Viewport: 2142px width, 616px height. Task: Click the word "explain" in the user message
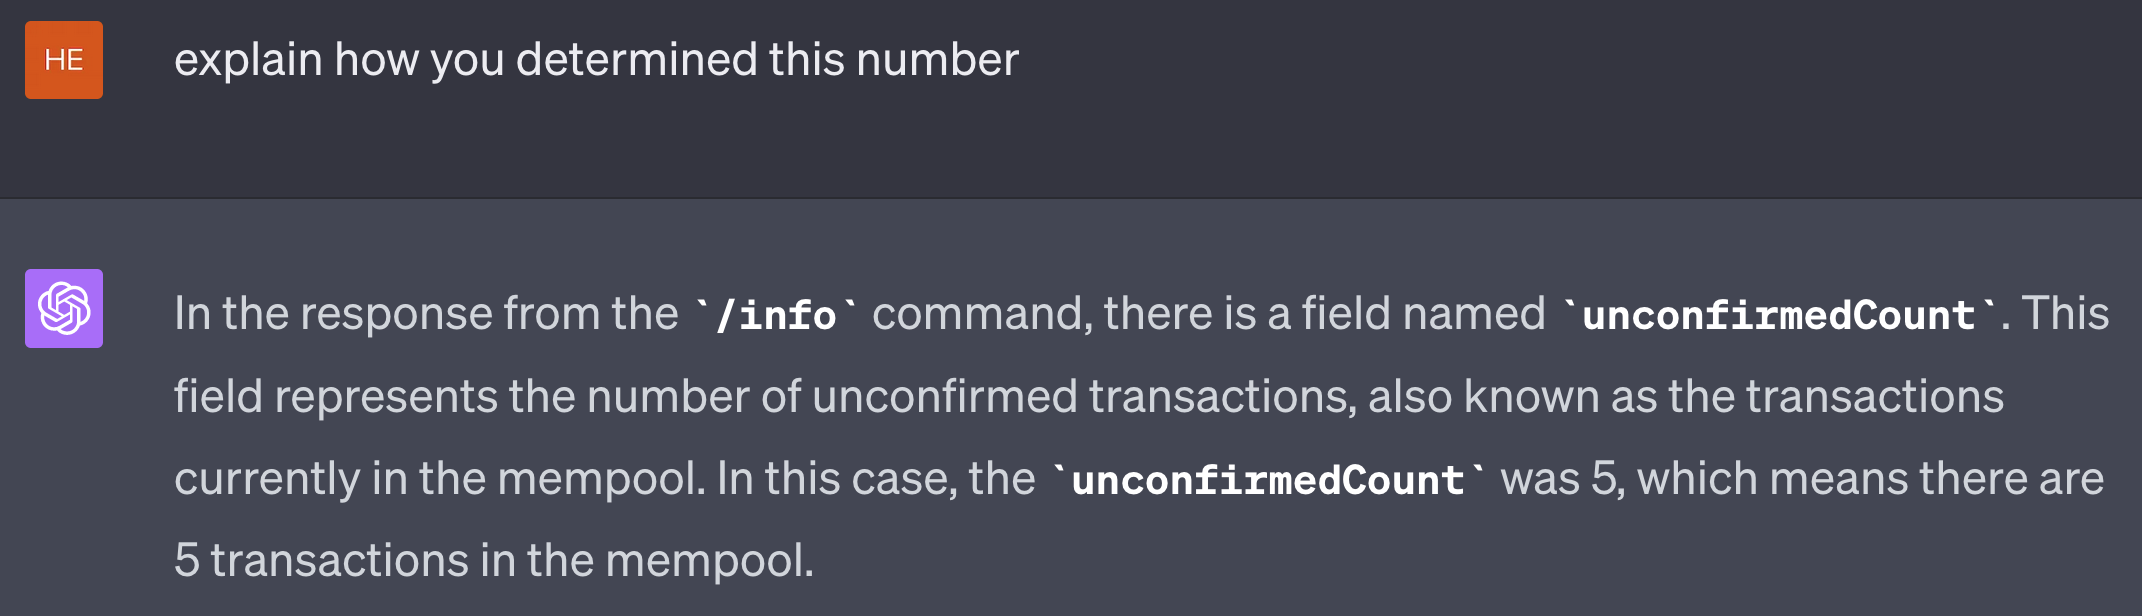point(248,60)
